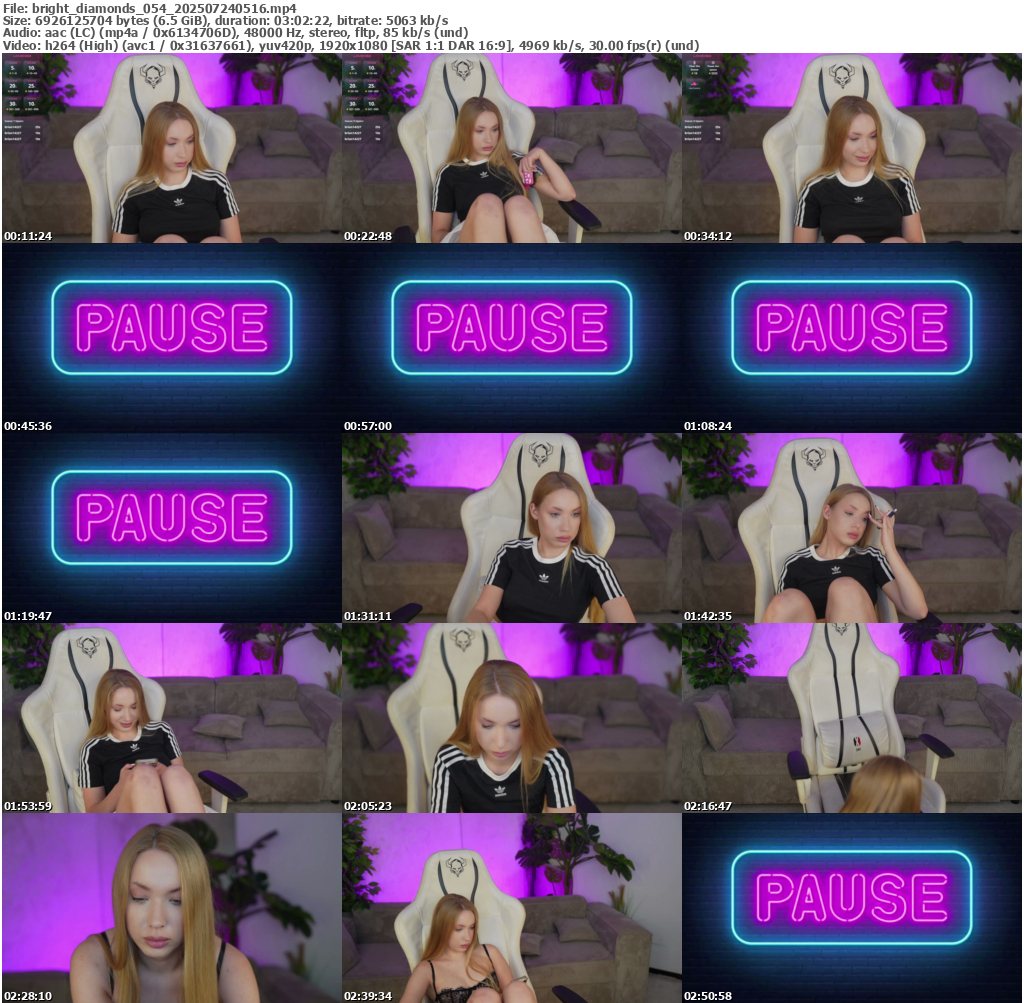Select the frame labeled 00:22:48

[x=511, y=148]
